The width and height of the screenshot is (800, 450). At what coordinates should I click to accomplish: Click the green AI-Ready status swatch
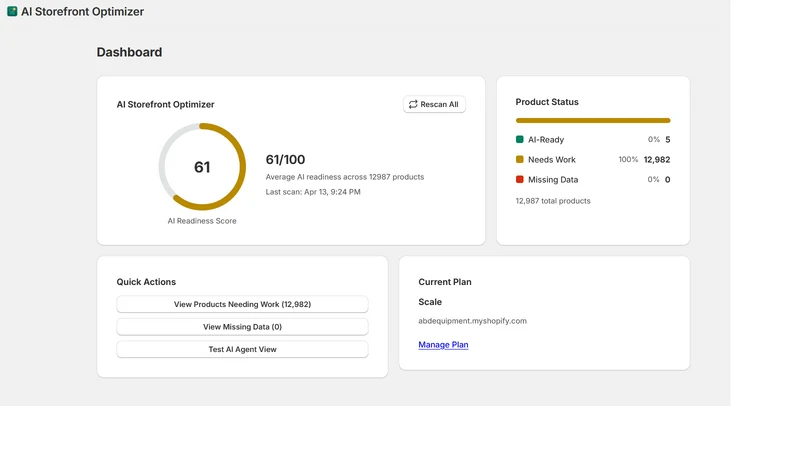tap(519, 139)
